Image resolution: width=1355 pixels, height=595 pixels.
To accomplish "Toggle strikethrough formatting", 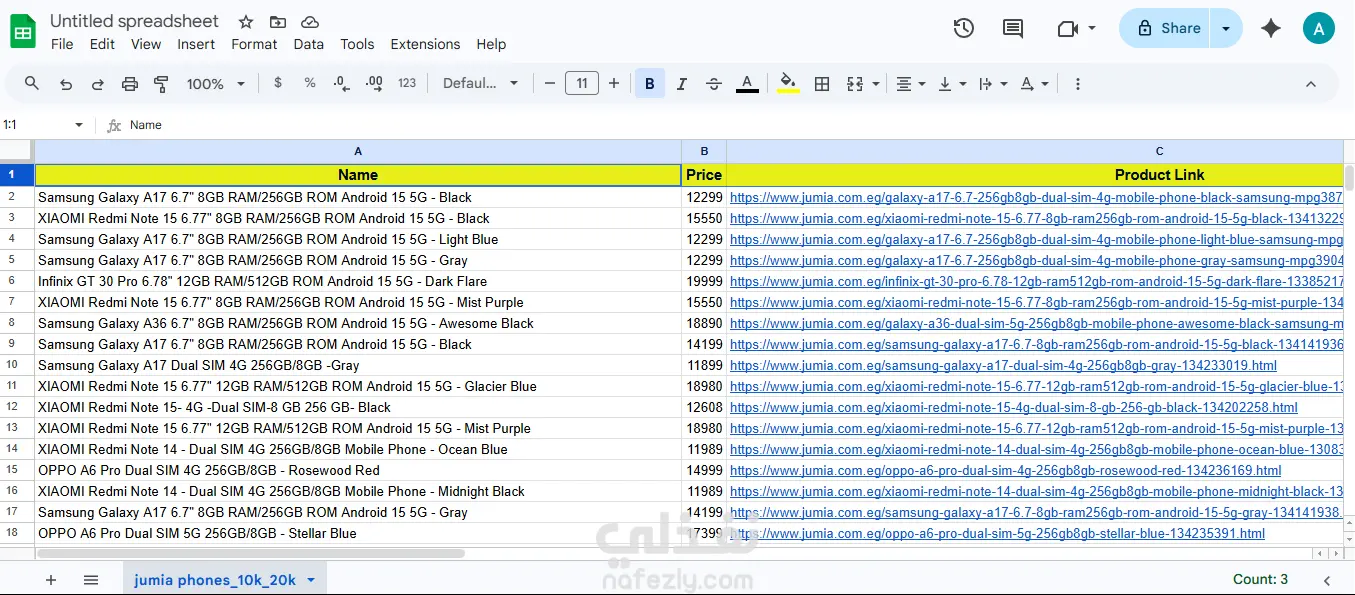I will point(714,84).
